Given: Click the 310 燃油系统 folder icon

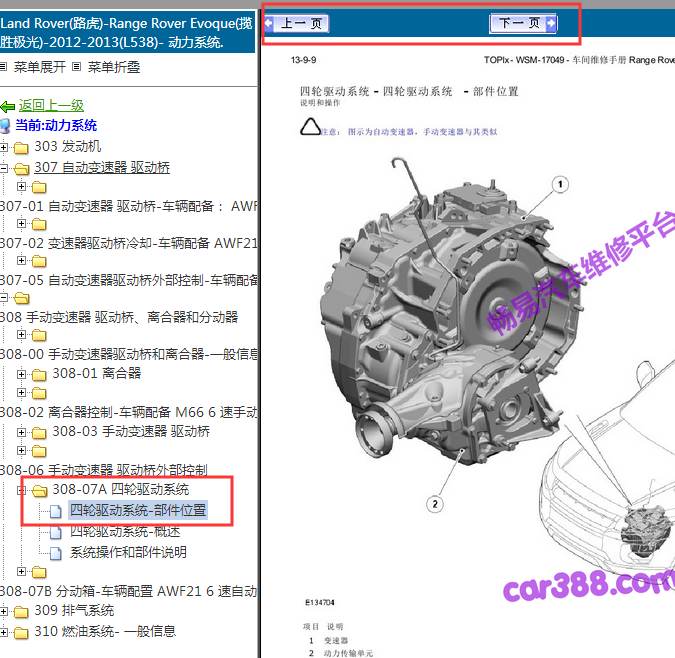Looking at the screenshot, I should (21, 633).
